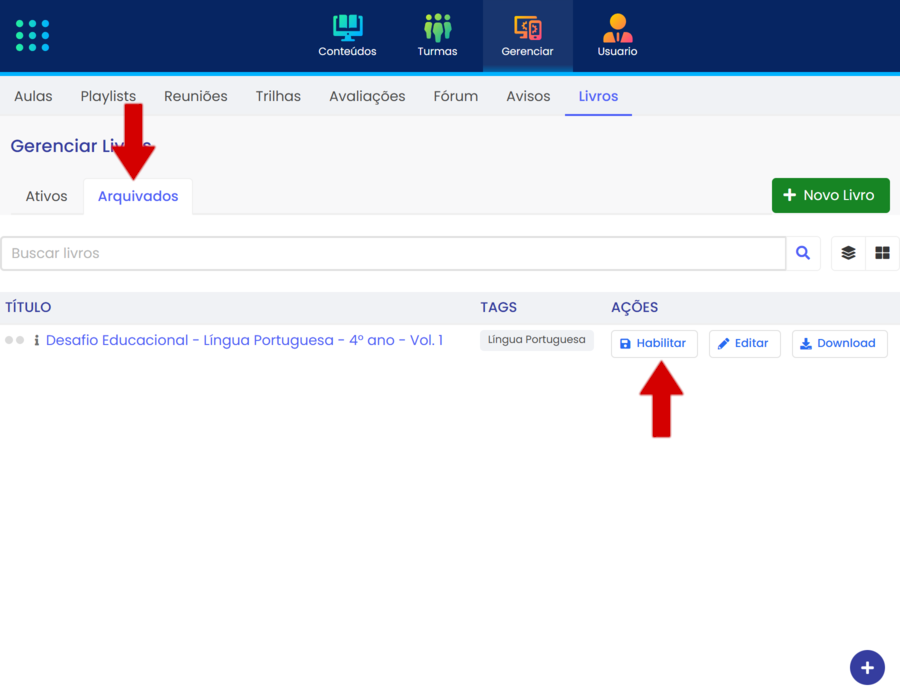
Task: Select the Arquivados tab
Action: (138, 196)
